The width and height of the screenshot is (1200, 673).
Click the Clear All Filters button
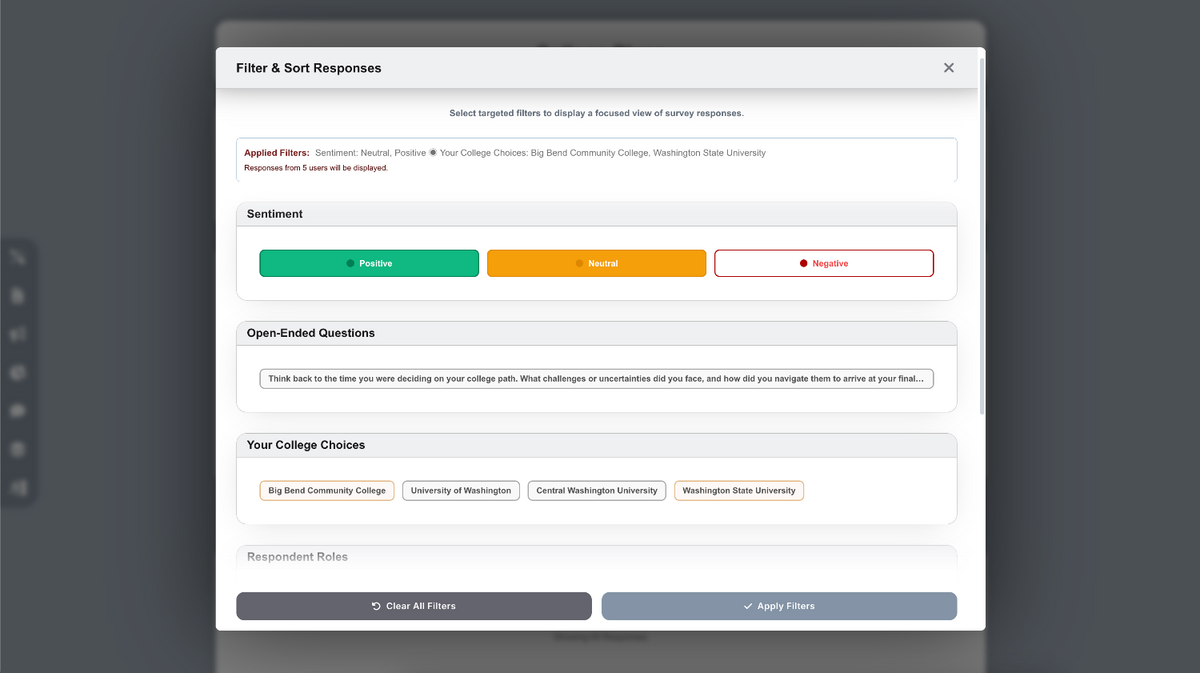click(x=414, y=605)
